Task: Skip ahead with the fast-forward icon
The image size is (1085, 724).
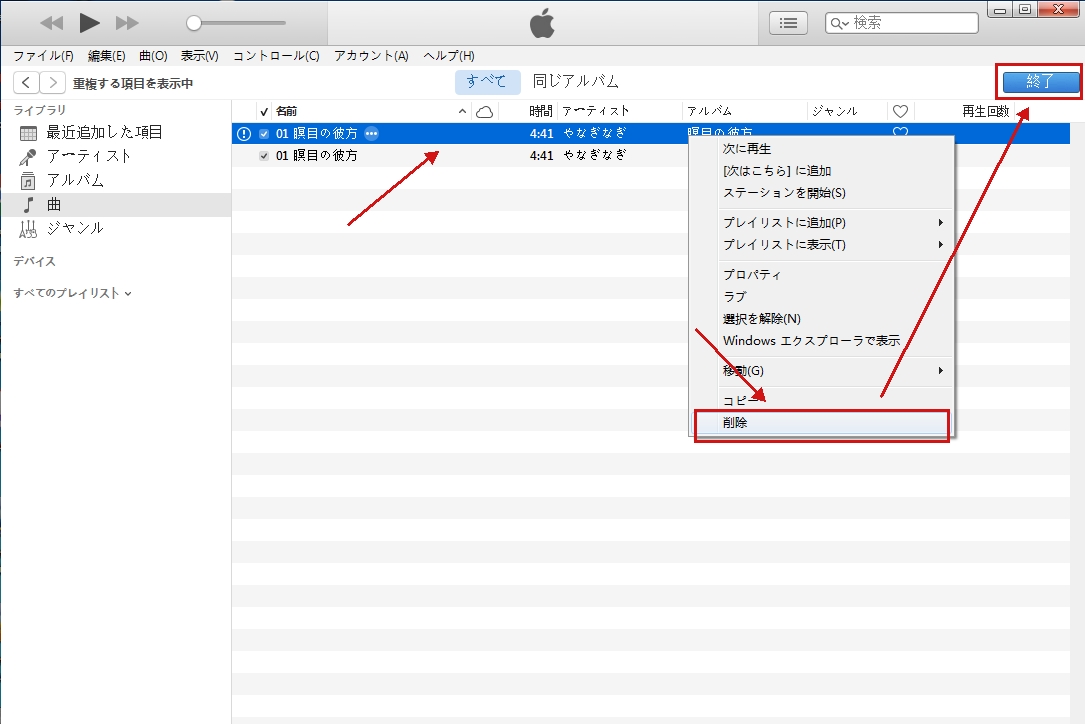Action: click(x=127, y=24)
